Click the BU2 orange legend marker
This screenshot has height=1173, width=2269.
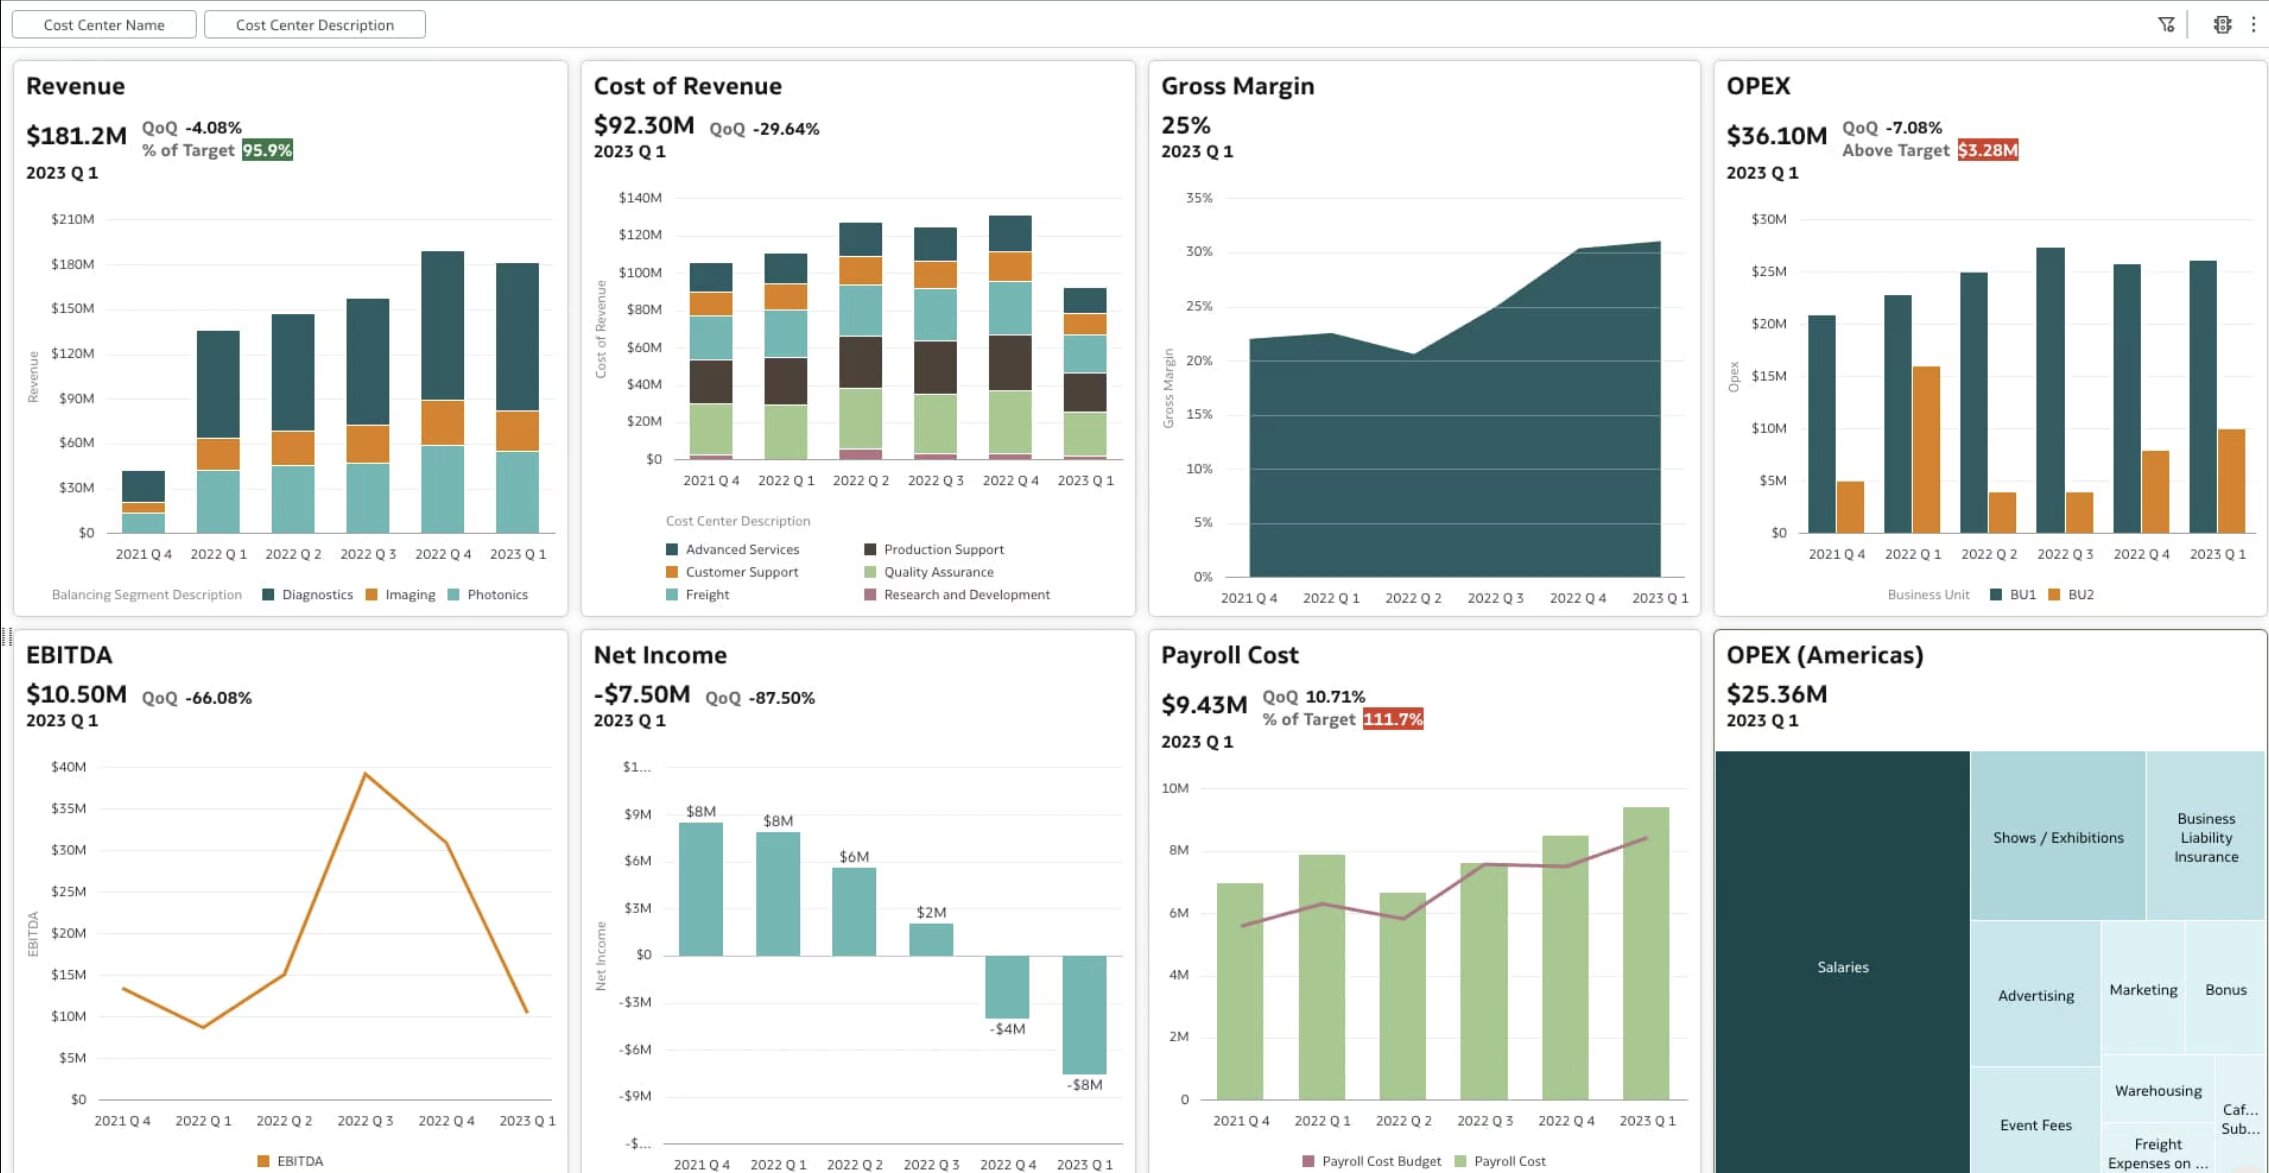click(2054, 594)
